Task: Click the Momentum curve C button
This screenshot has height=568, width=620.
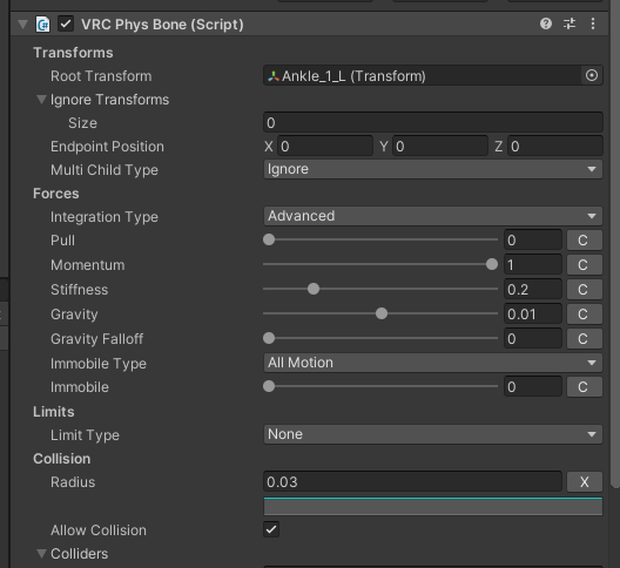Action: tap(584, 265)
